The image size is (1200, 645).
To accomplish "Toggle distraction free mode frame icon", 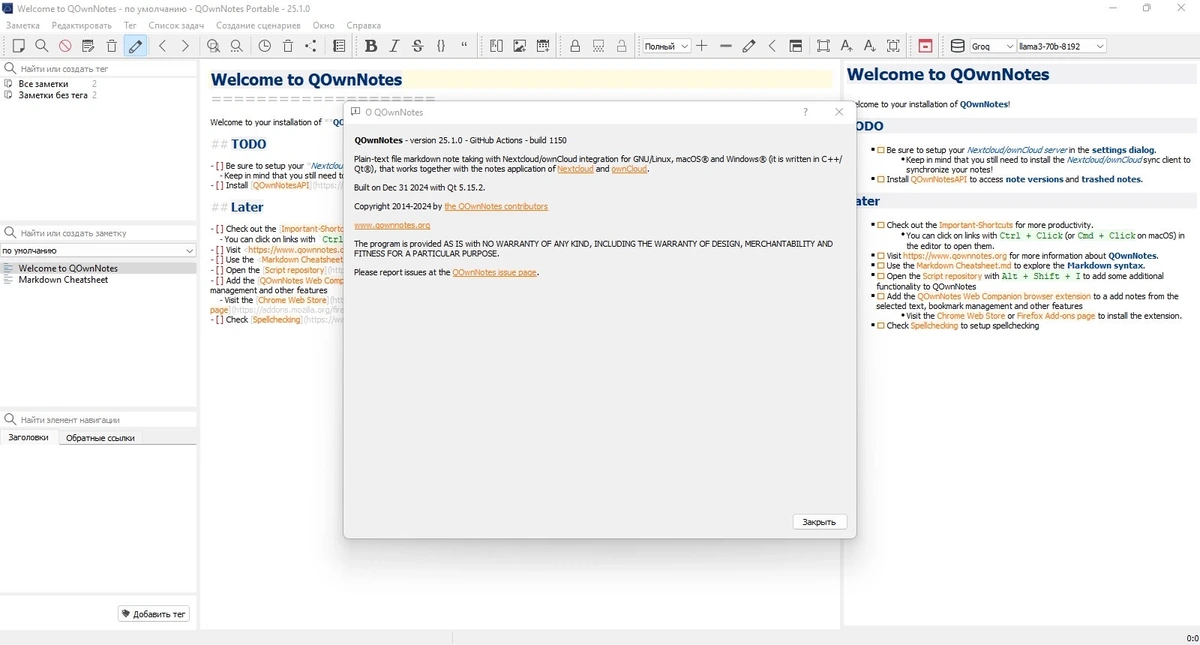I will point(823,46).
